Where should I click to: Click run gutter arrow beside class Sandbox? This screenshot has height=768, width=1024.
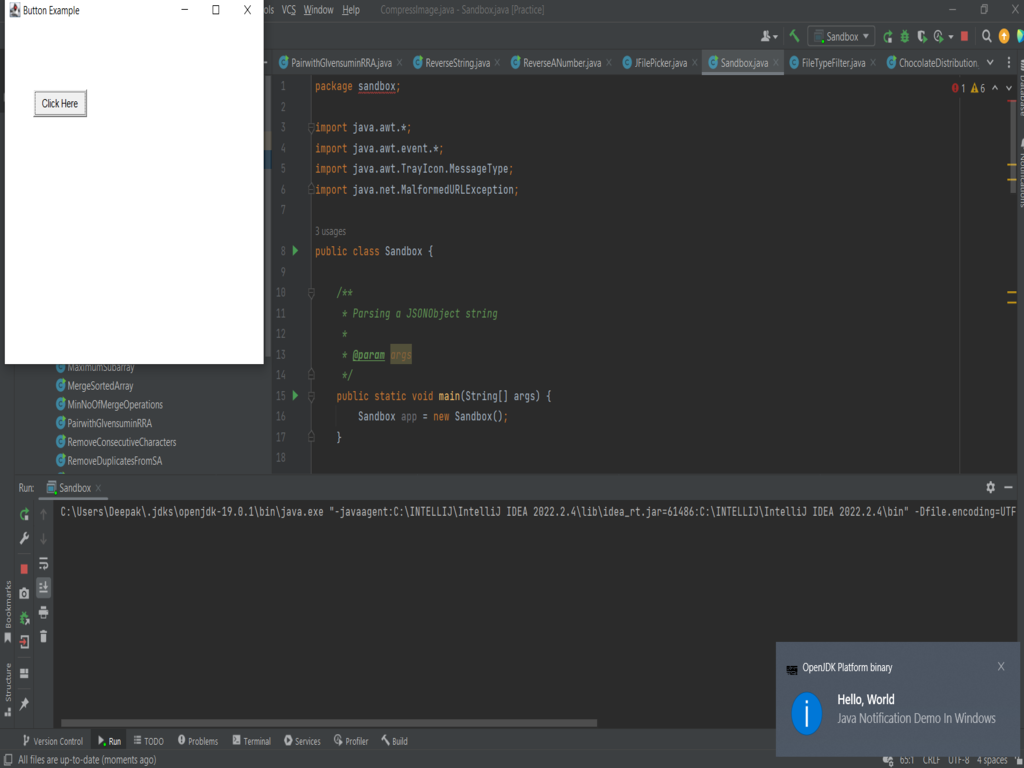[x=296, y=251]
